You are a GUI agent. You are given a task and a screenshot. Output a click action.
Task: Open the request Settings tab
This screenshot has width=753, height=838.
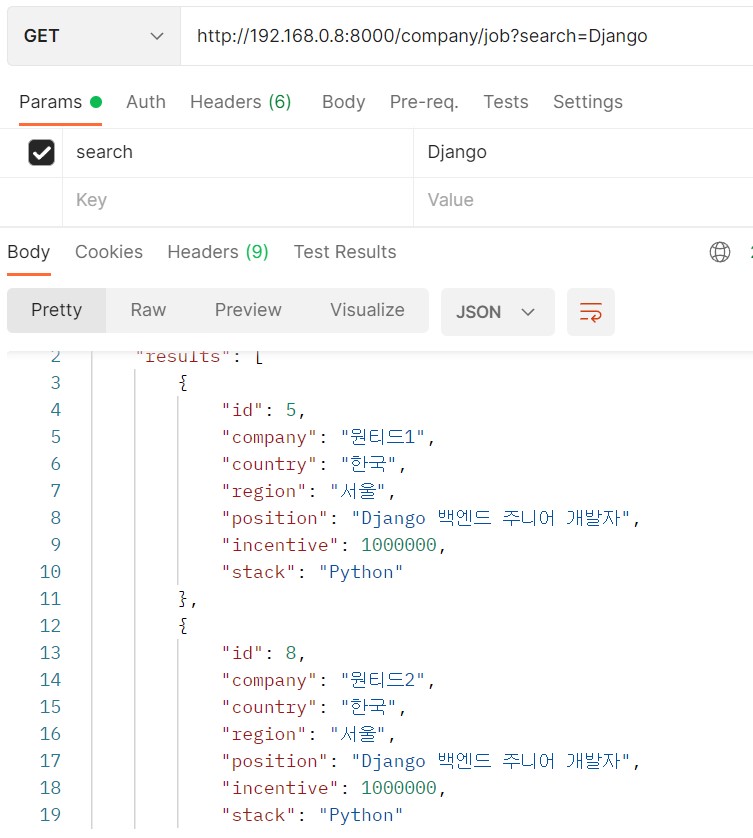[x=587, y=101]
